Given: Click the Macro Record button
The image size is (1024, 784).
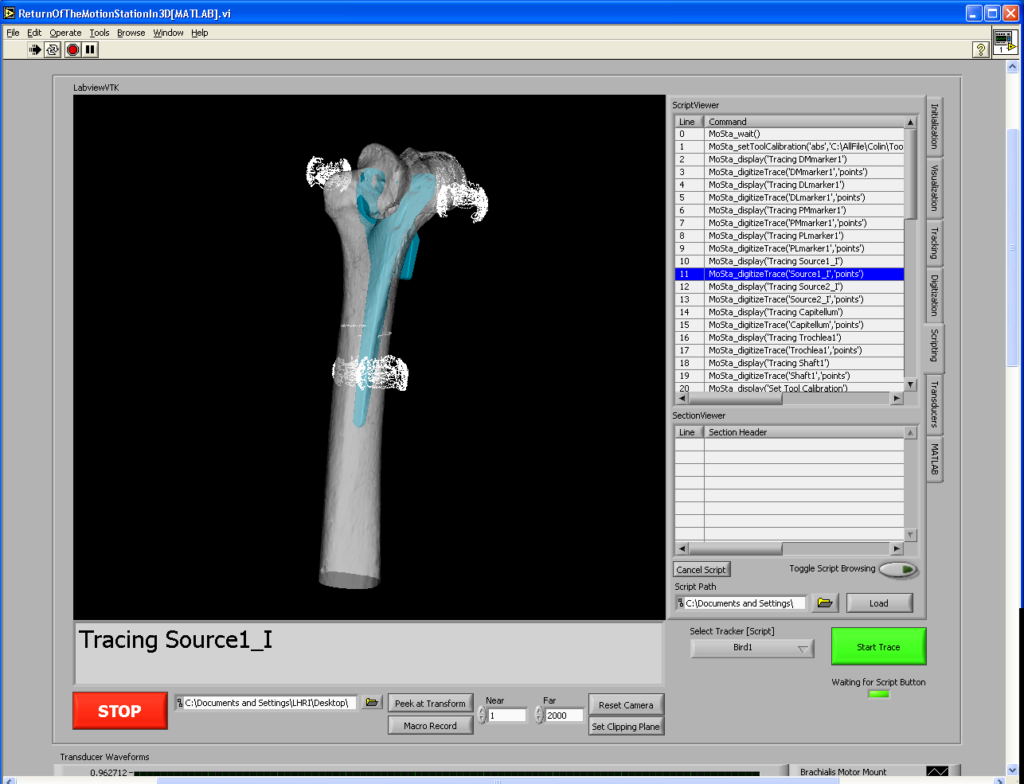Looking at the screenshot, I should coord(430,726).
